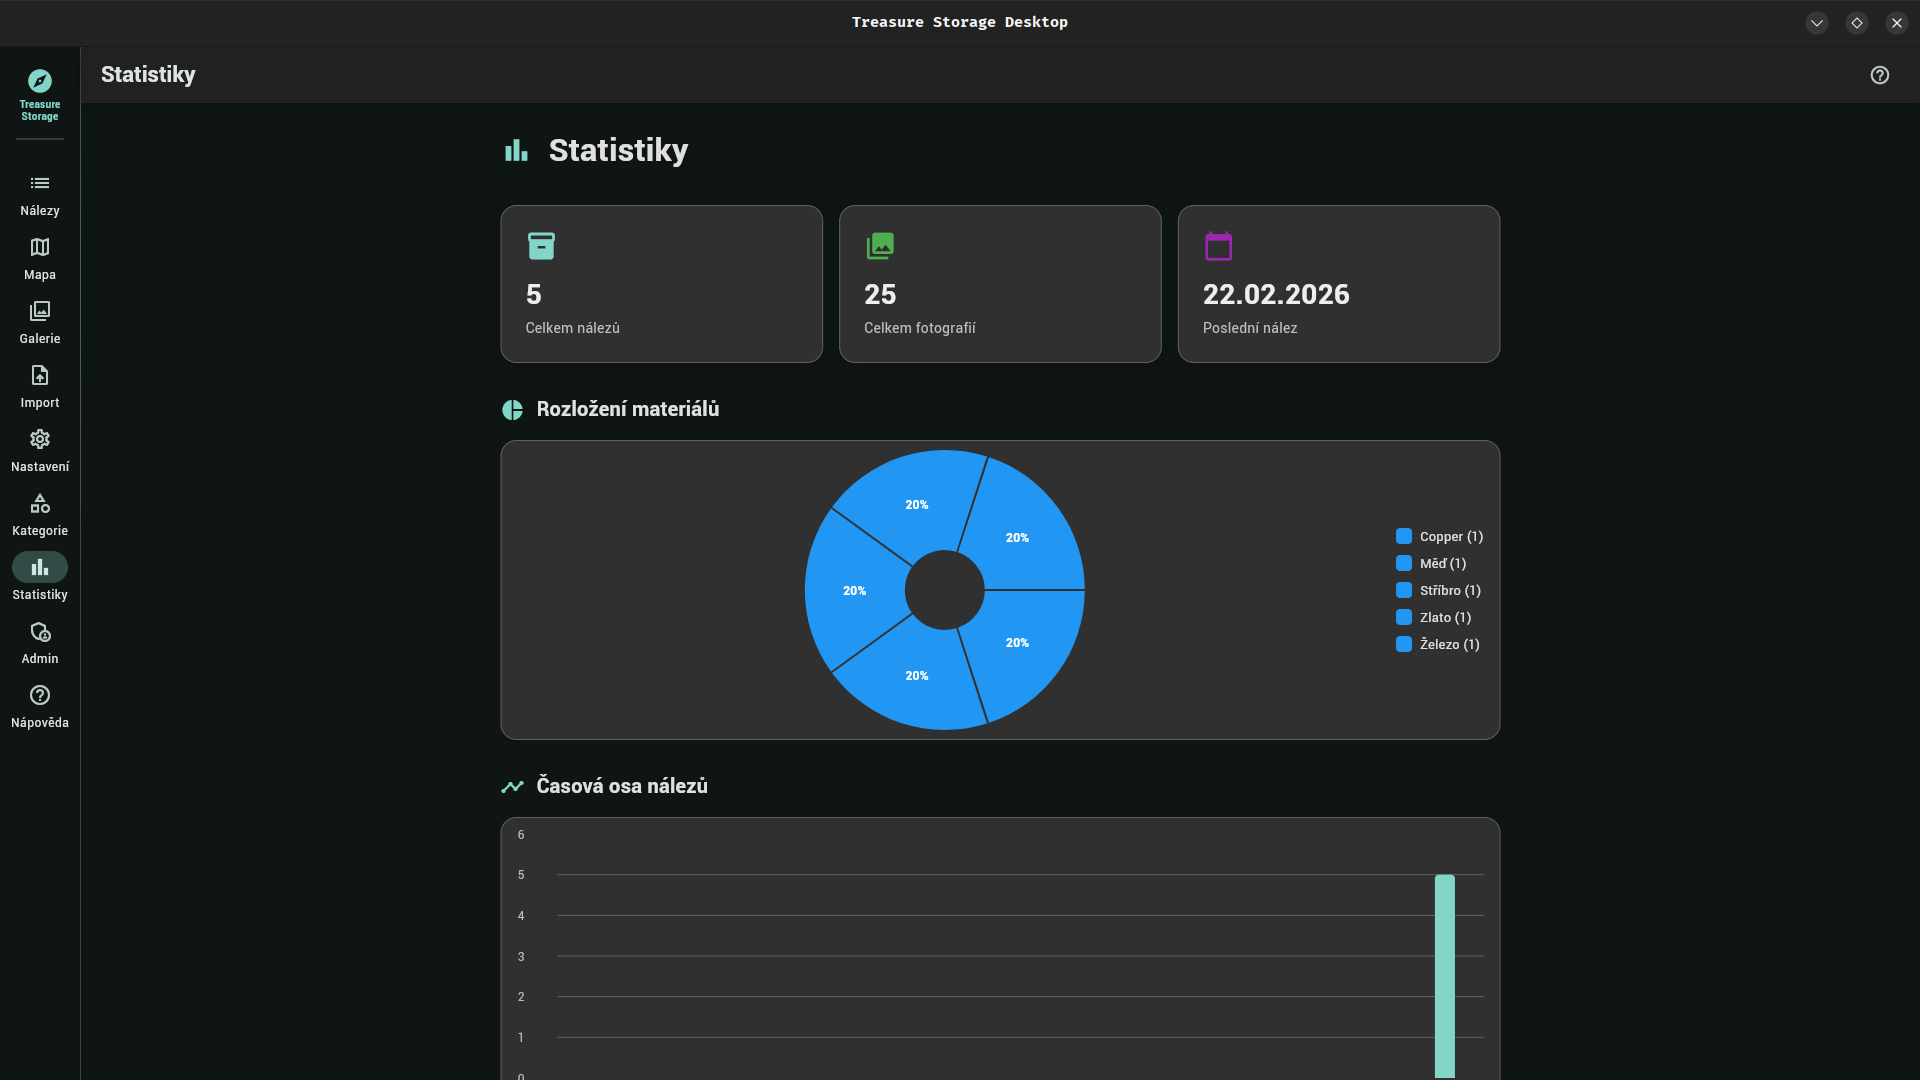Open the Mapa map view
1920x1080 pixels.
[40, 248]
